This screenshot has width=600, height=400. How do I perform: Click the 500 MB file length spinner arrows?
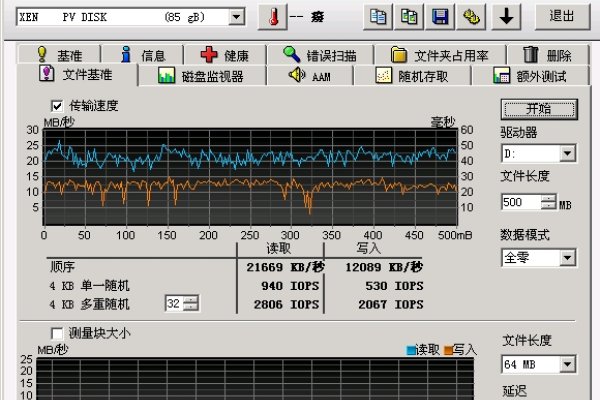point(548,202)
